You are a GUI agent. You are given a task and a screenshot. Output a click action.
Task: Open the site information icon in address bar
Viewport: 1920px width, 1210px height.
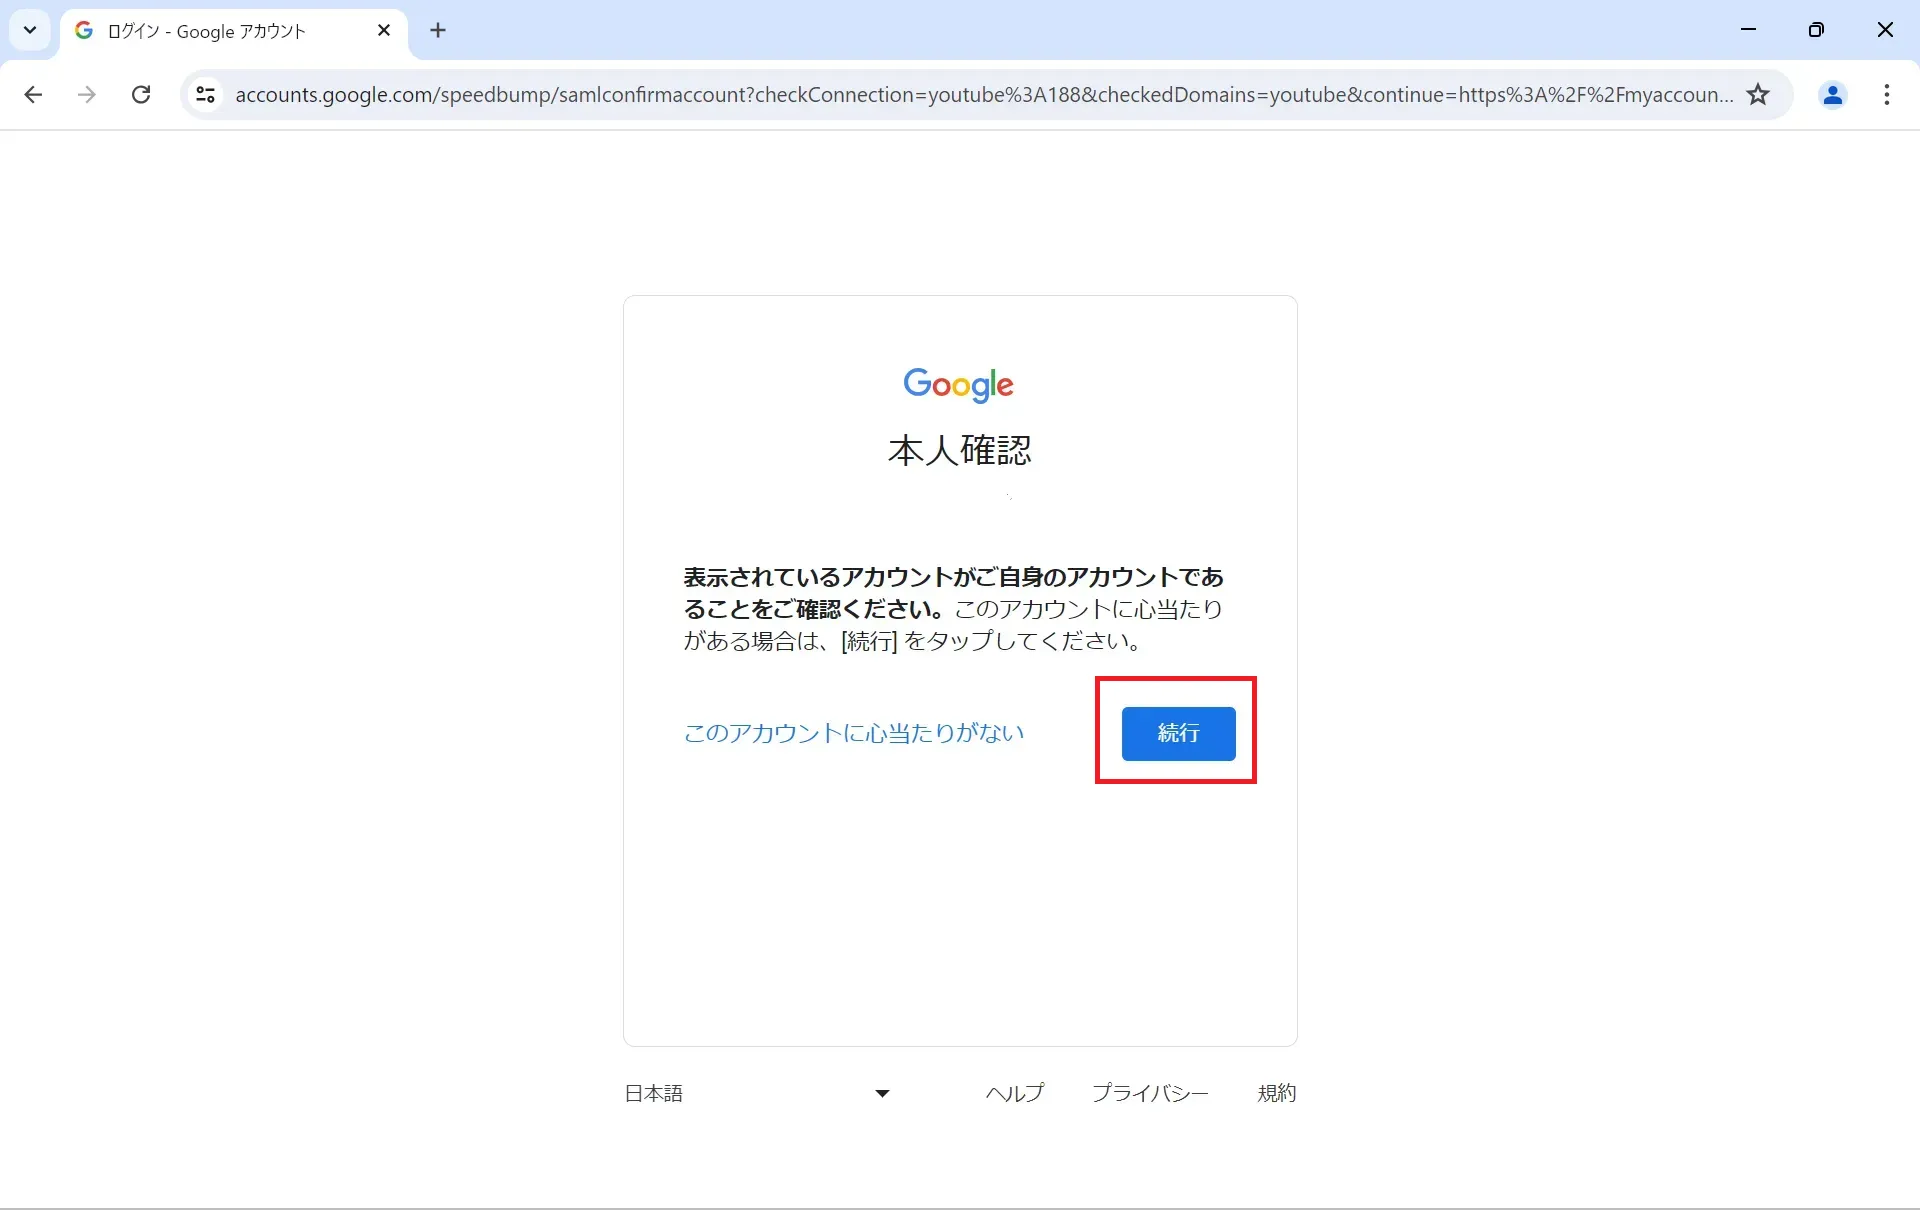tap(205, 95)
